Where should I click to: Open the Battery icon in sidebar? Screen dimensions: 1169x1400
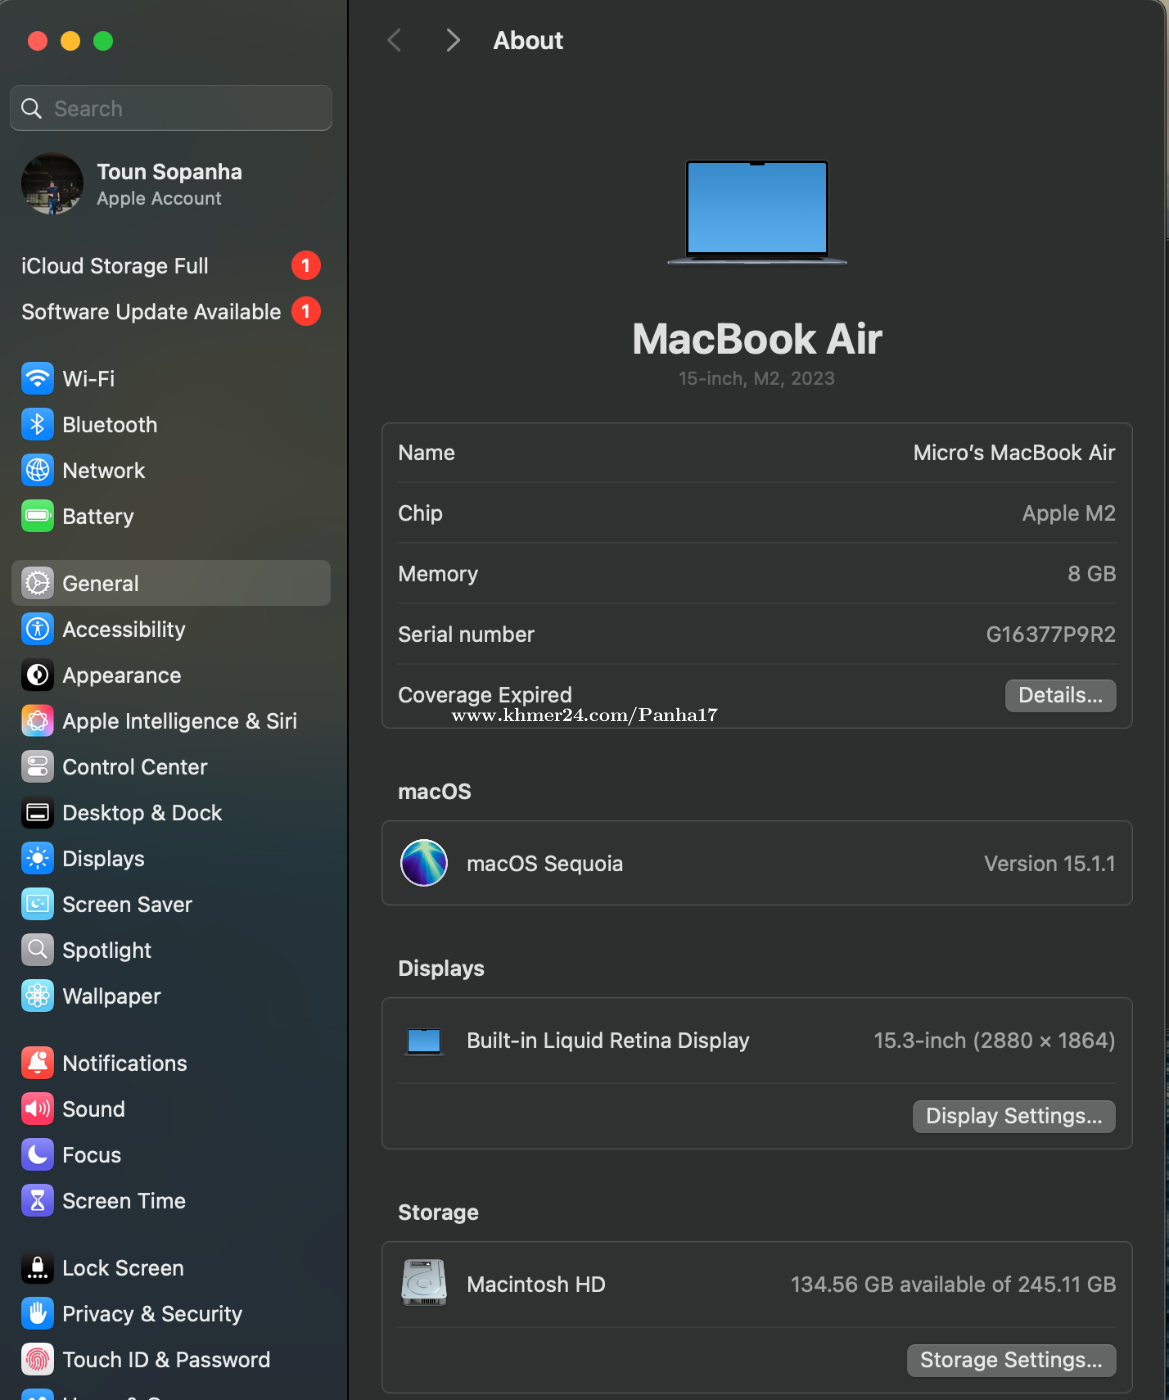coord(38,517)
